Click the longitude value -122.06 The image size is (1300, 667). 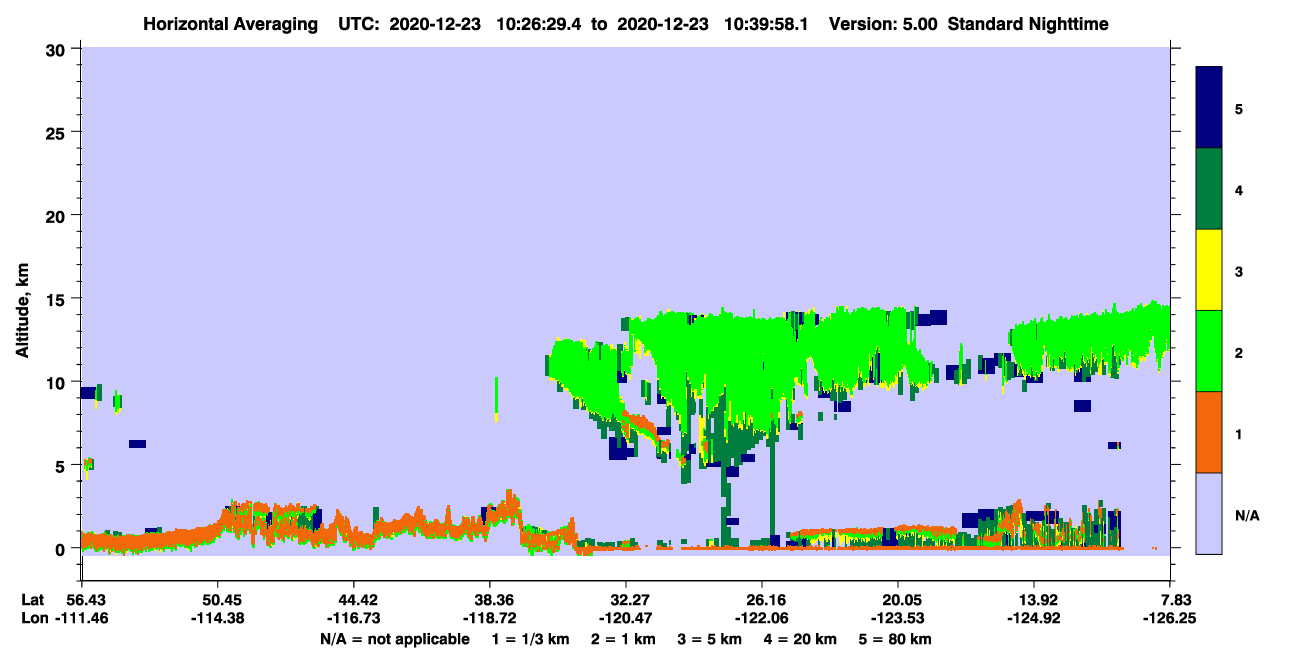point(762,618)
